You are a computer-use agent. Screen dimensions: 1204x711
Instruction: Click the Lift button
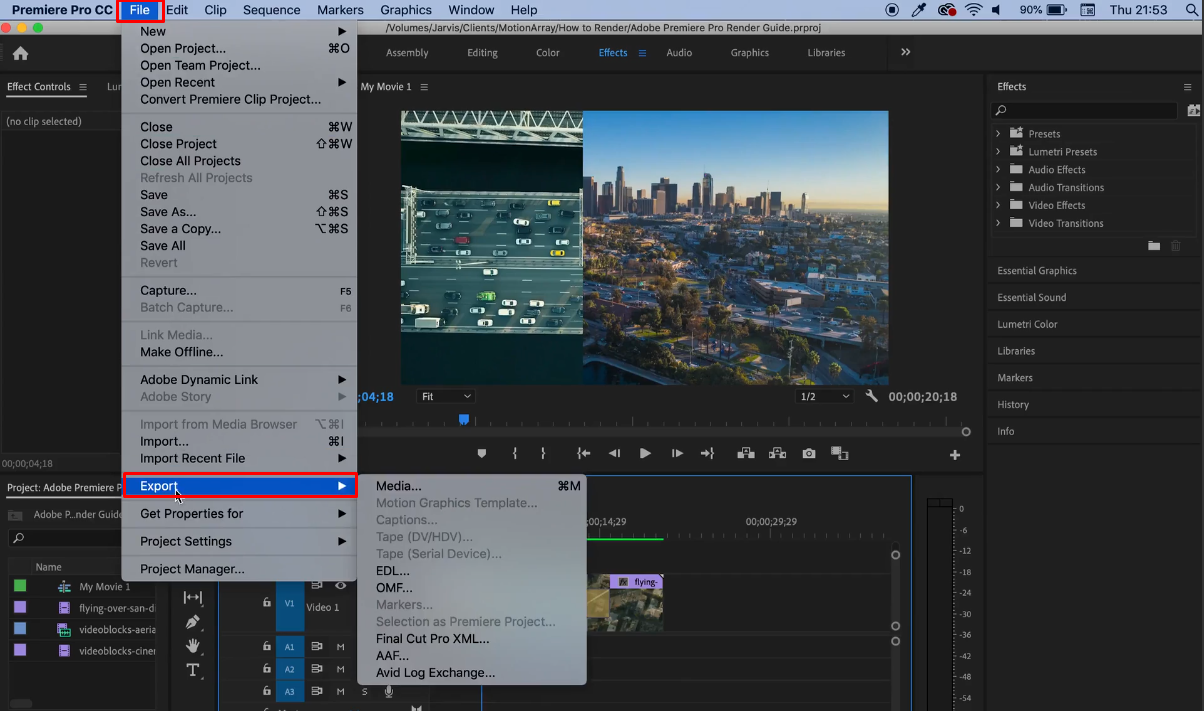point(746,453)
